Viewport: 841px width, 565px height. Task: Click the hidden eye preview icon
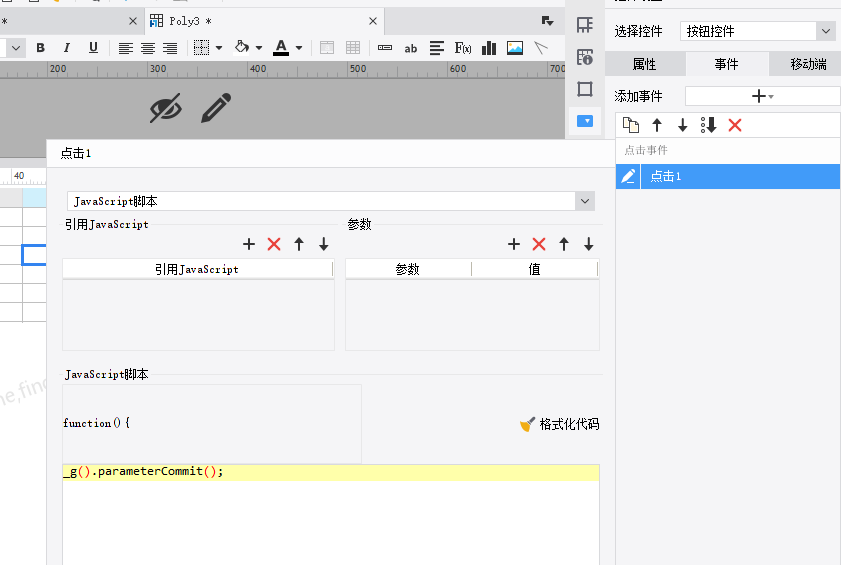(x=166, y=108)
